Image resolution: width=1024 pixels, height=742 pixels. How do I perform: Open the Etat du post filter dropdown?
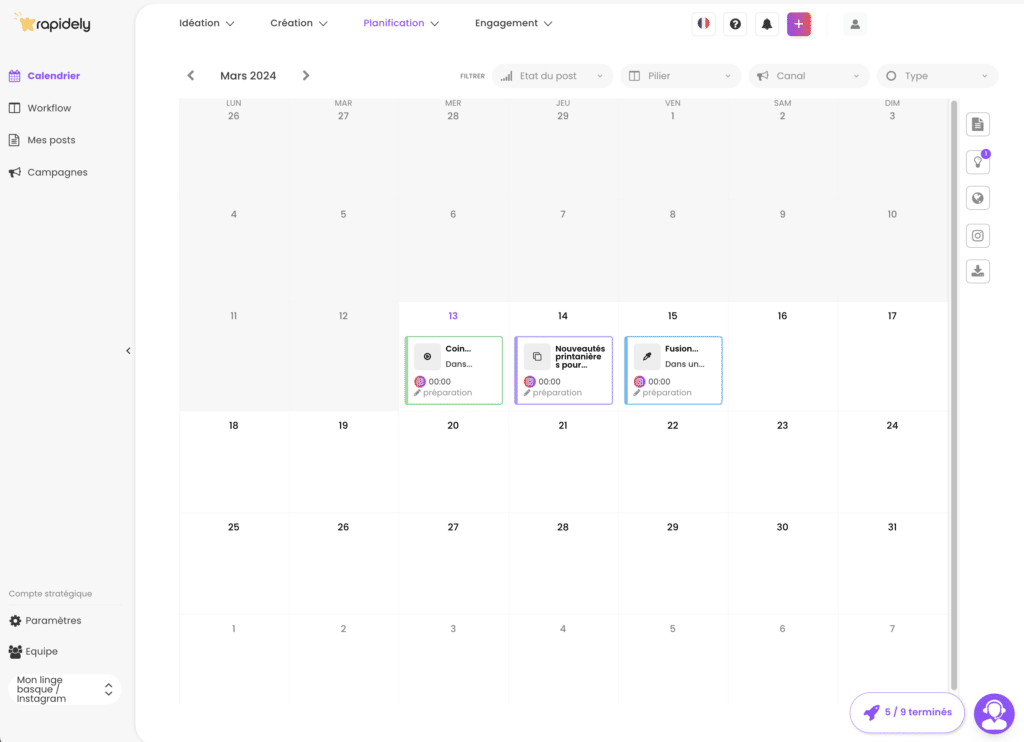(x=552, y=76)
